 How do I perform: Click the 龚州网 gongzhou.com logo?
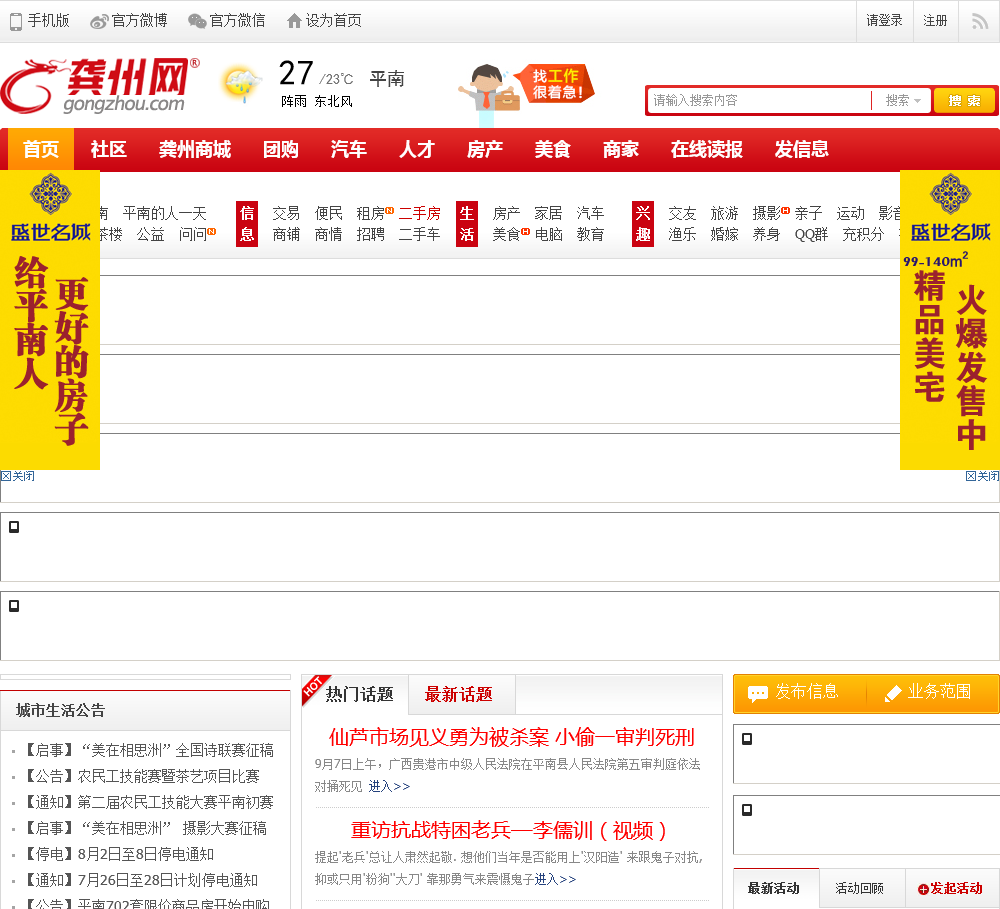[x=100, y=85]
